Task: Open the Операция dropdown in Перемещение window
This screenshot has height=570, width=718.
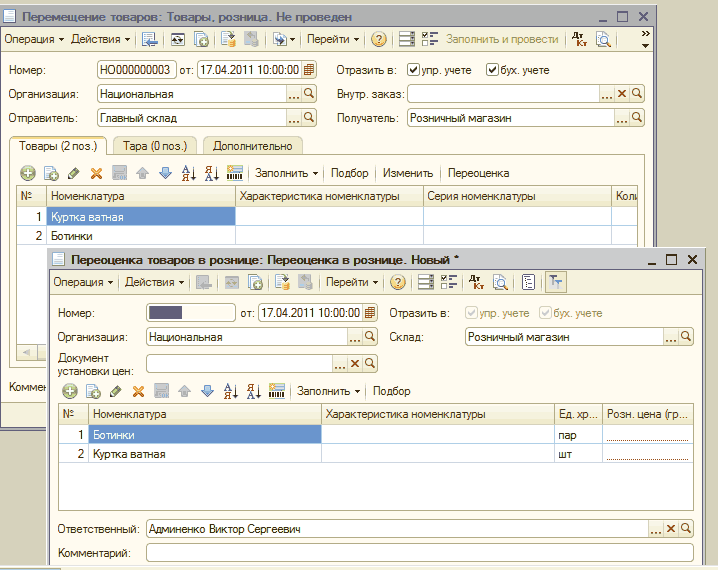Action: click(x=34, y=39)
